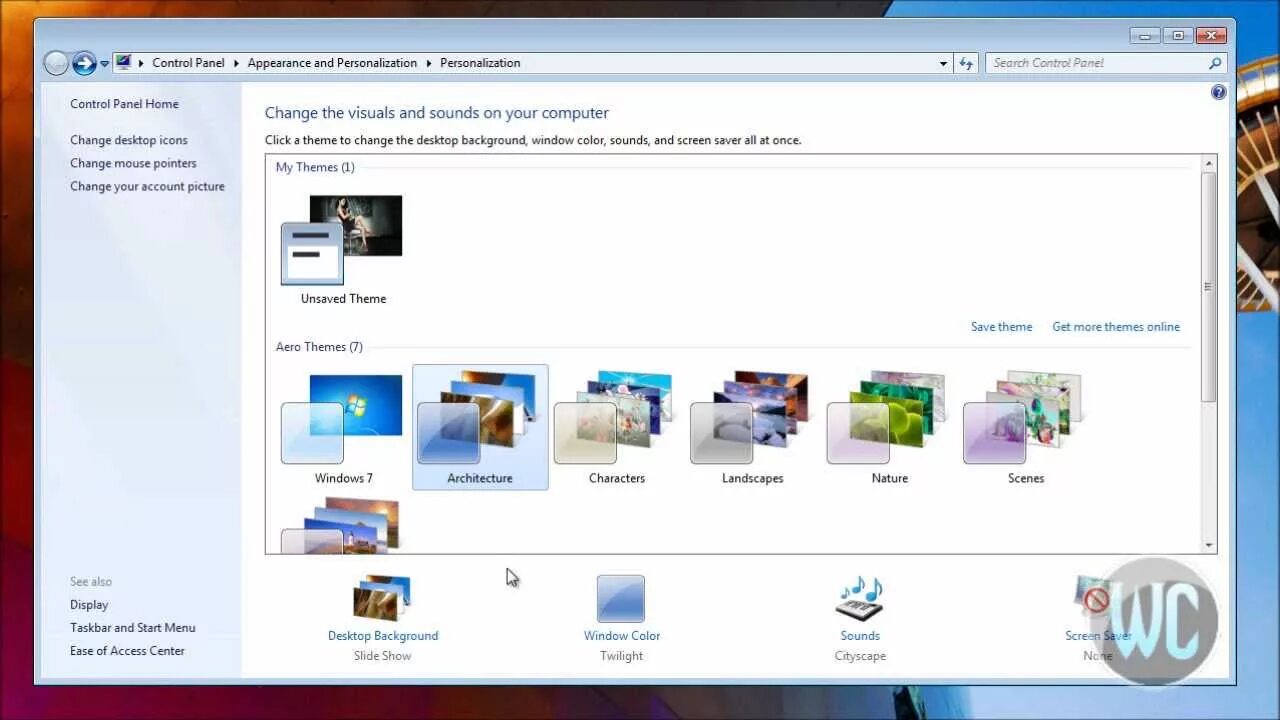Click the Control Panel icon in address bar
1280x720 pixels.
[123, 62]
